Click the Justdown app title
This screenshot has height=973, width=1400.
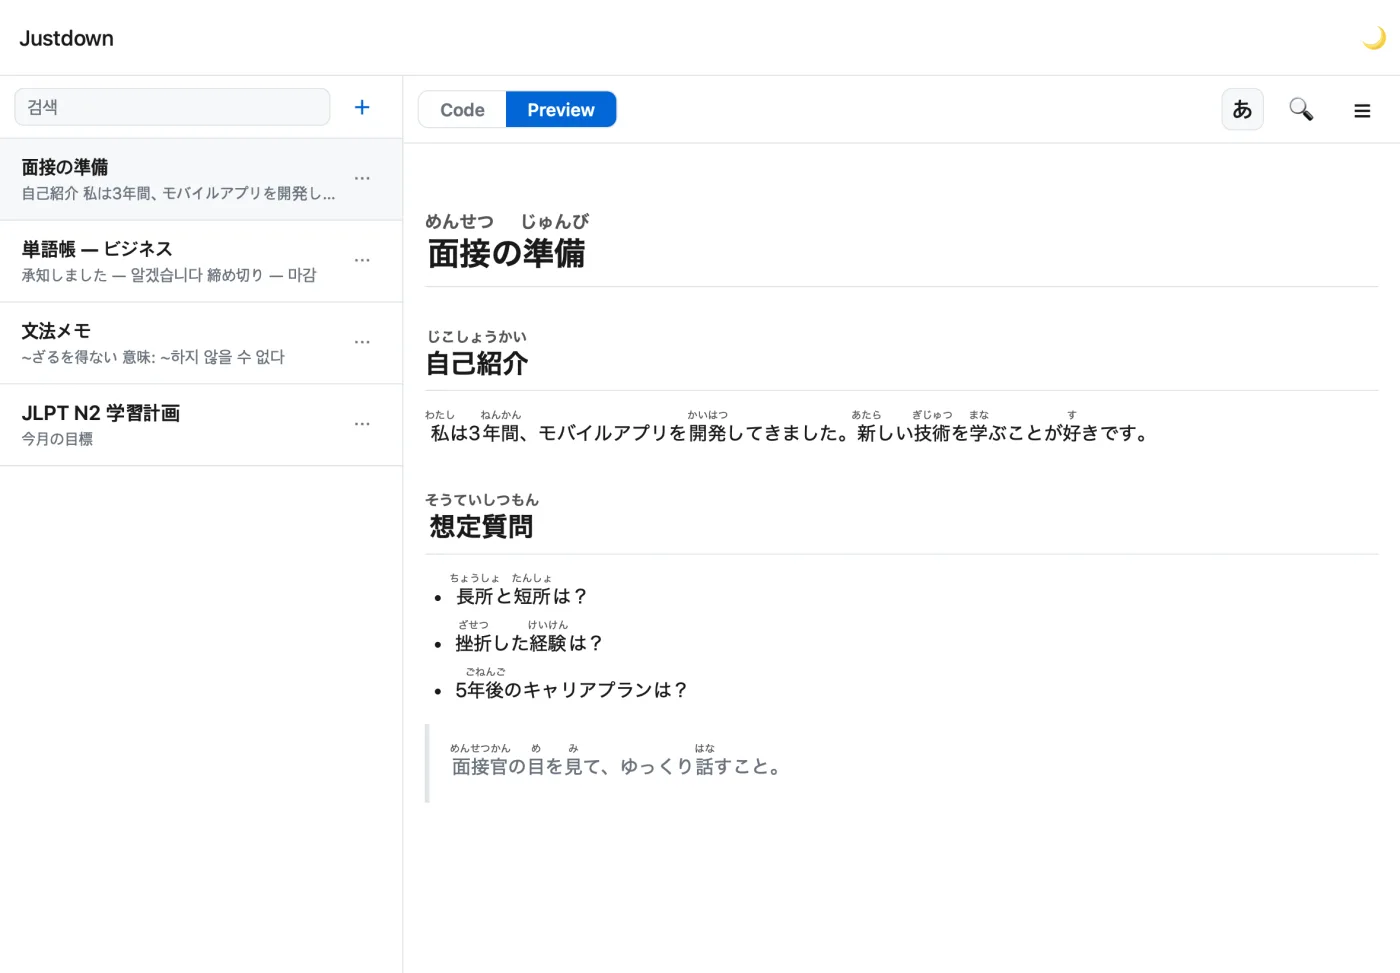[x=66, y=38]
